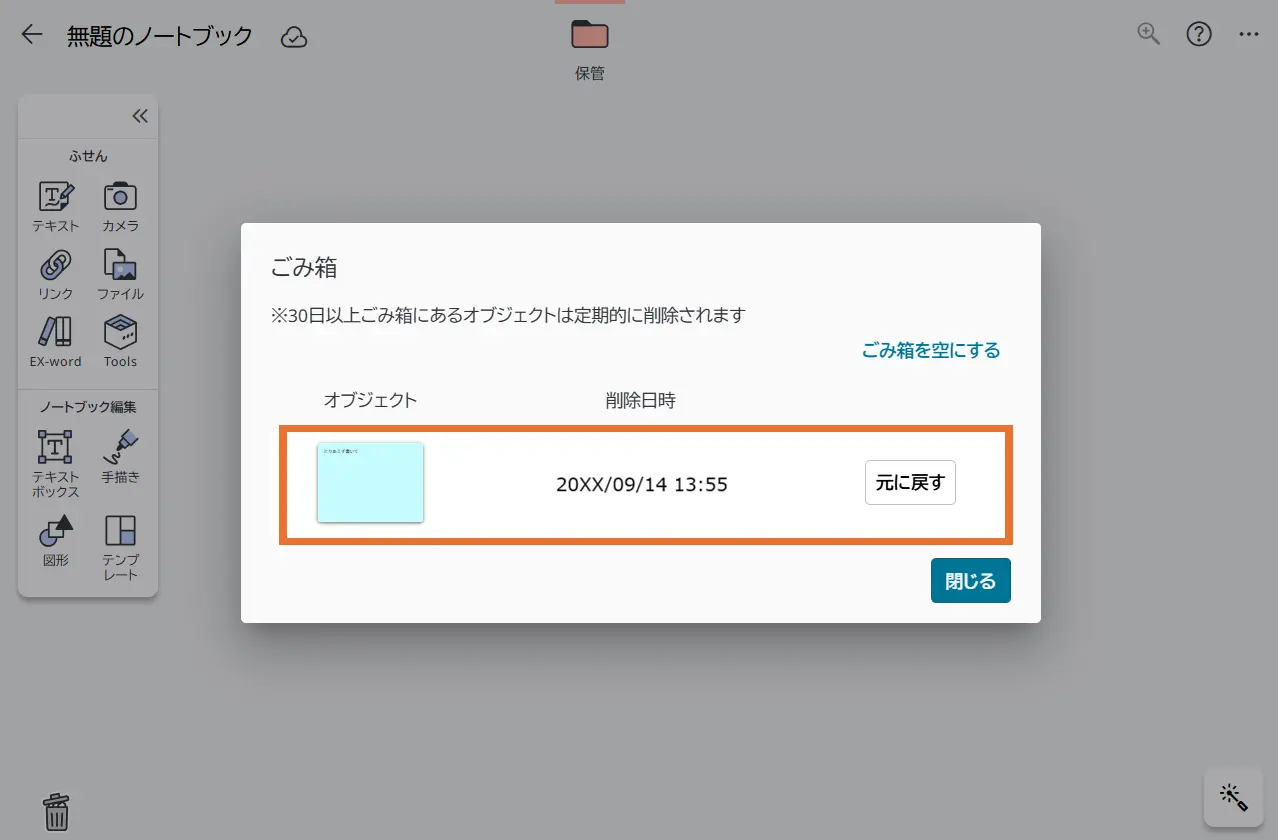Select the テキスト sticky note tool
1278x840 pixels.
click(56, 206)
